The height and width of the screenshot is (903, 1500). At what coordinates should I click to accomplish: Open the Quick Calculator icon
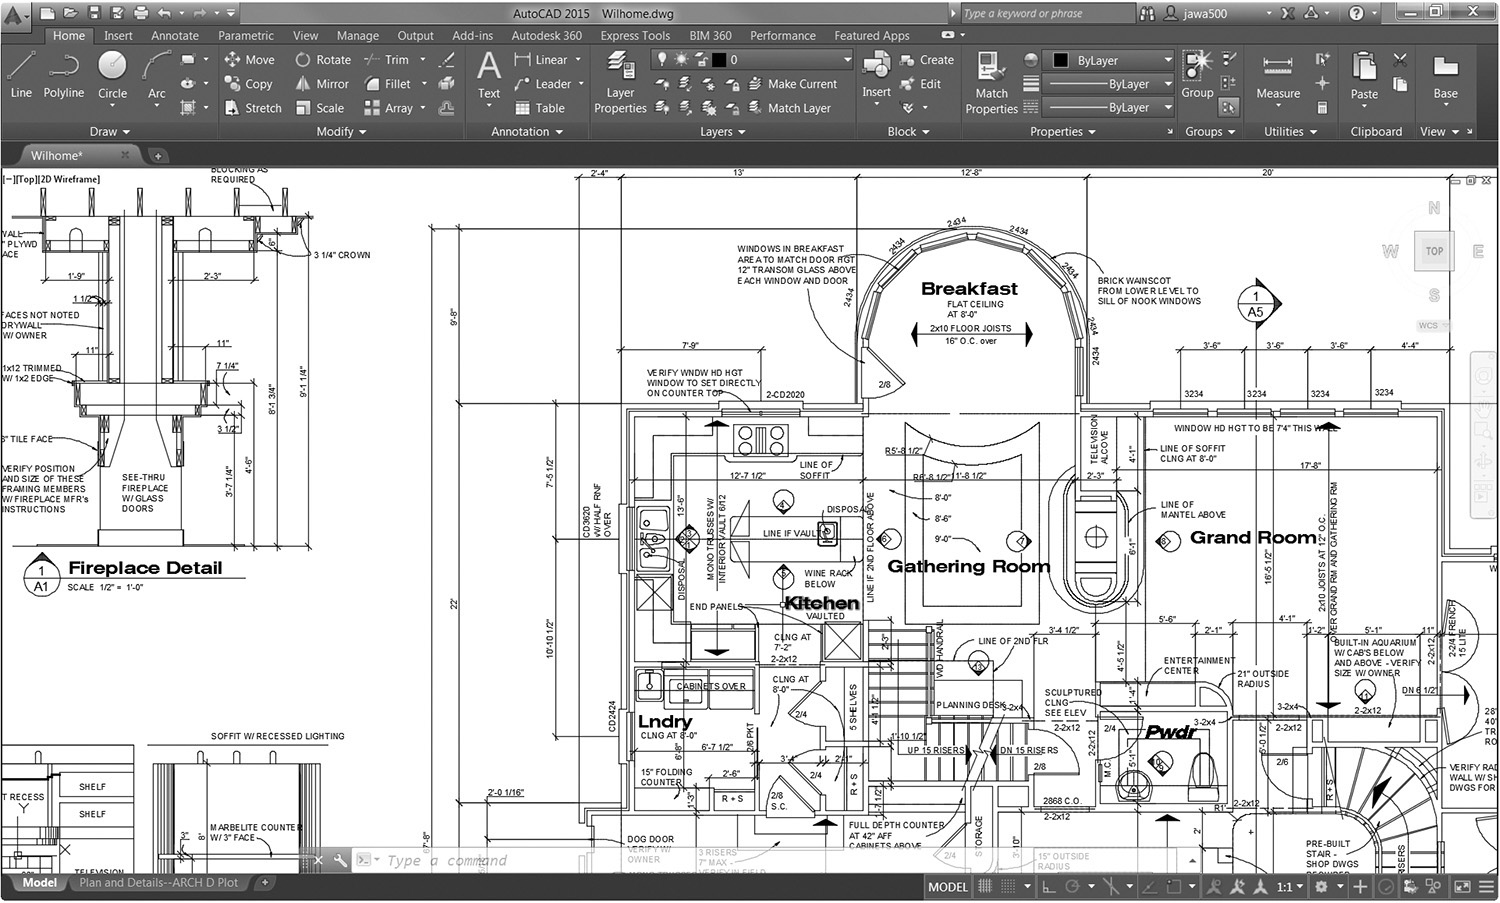(x=1322, y=107)
